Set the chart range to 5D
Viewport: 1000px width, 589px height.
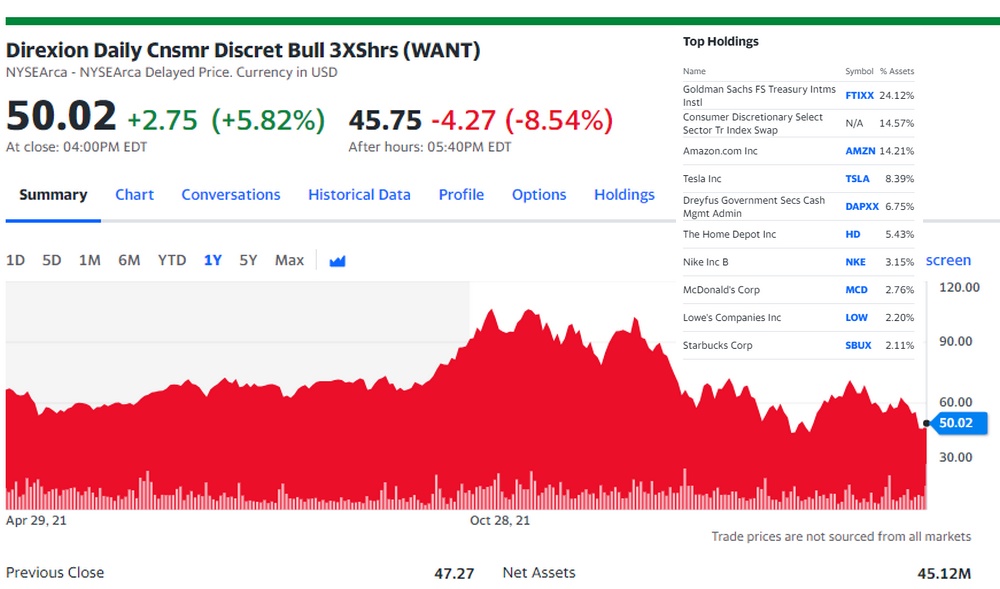52,261
